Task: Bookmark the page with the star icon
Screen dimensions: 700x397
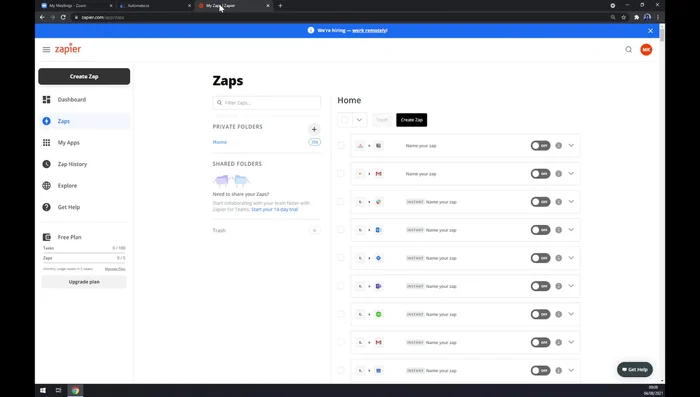Action: pyautogui.click(x=624, y=17)
